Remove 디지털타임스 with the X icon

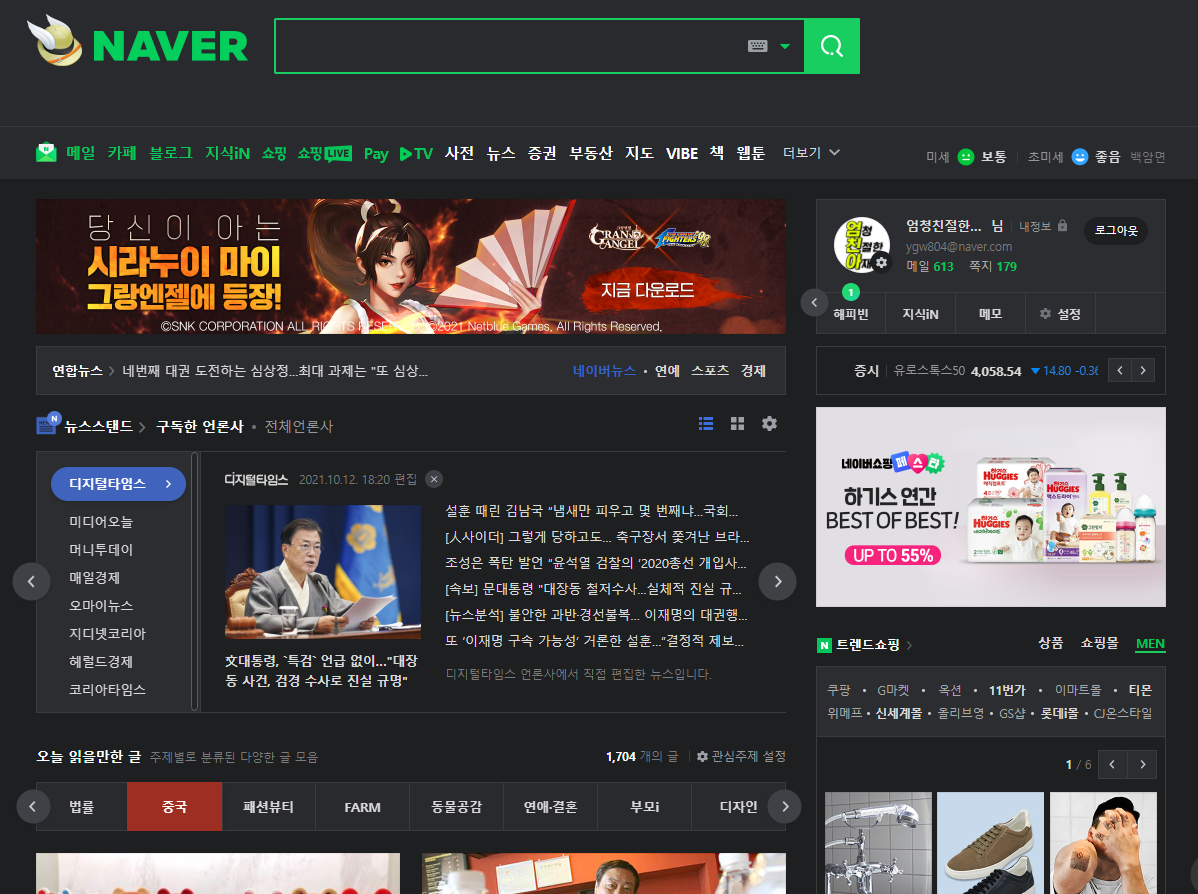pyautogui.click(x=434, y=479)
